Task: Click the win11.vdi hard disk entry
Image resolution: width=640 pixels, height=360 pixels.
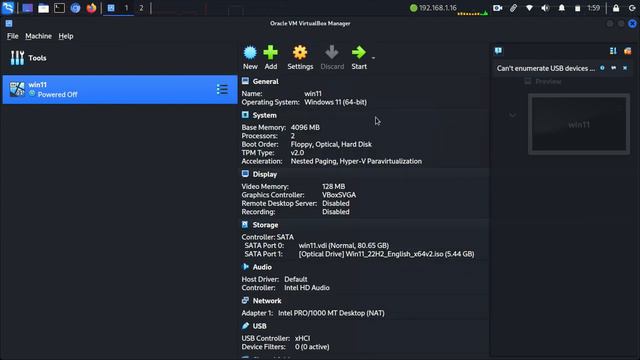Action: 344,245
